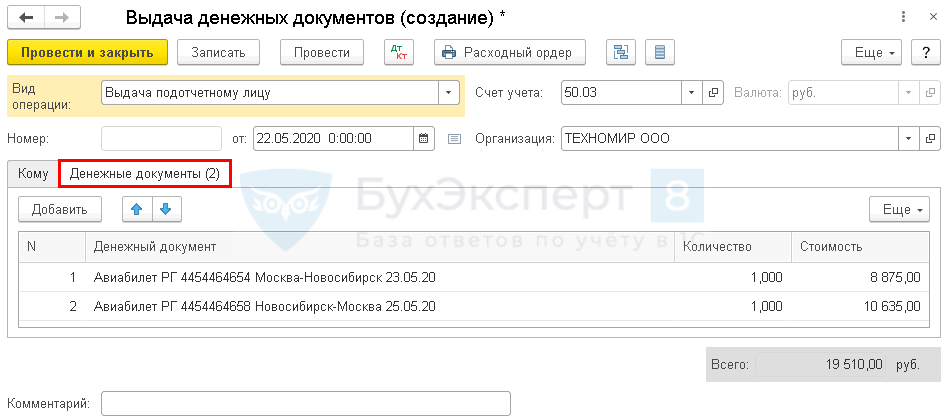The width and height of the screenshot is (944, 420).
Task: Open calendar picker for the date field
Action: tap(423, 138)
